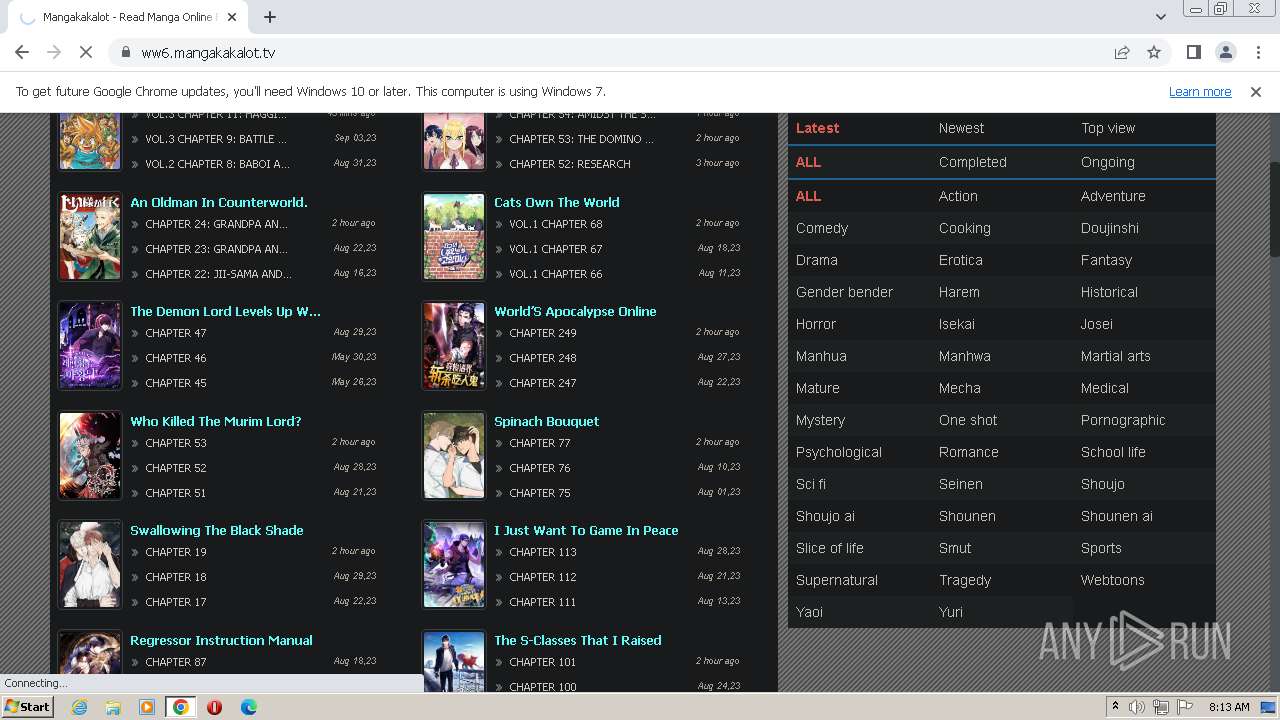The height and width of the screenshot is (720, 1280).
Task: Open Spinach Bouquet manga title
Action: (546, 421)
